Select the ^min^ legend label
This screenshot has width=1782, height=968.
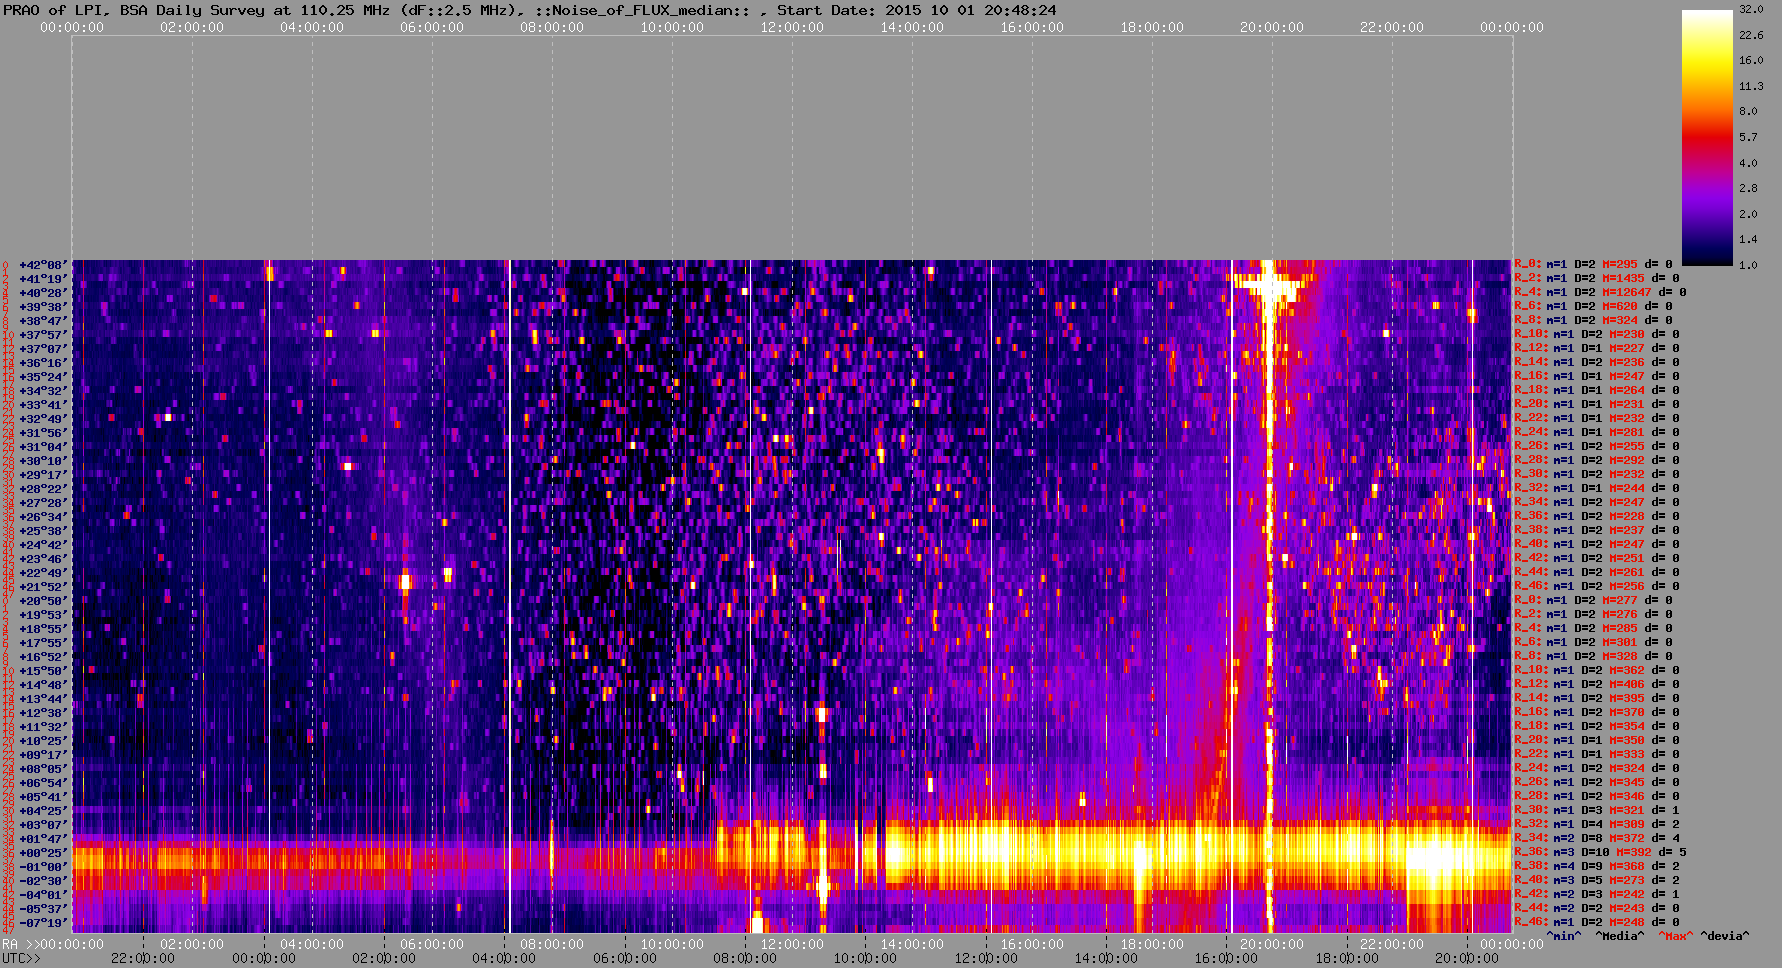coord(1564,936)
